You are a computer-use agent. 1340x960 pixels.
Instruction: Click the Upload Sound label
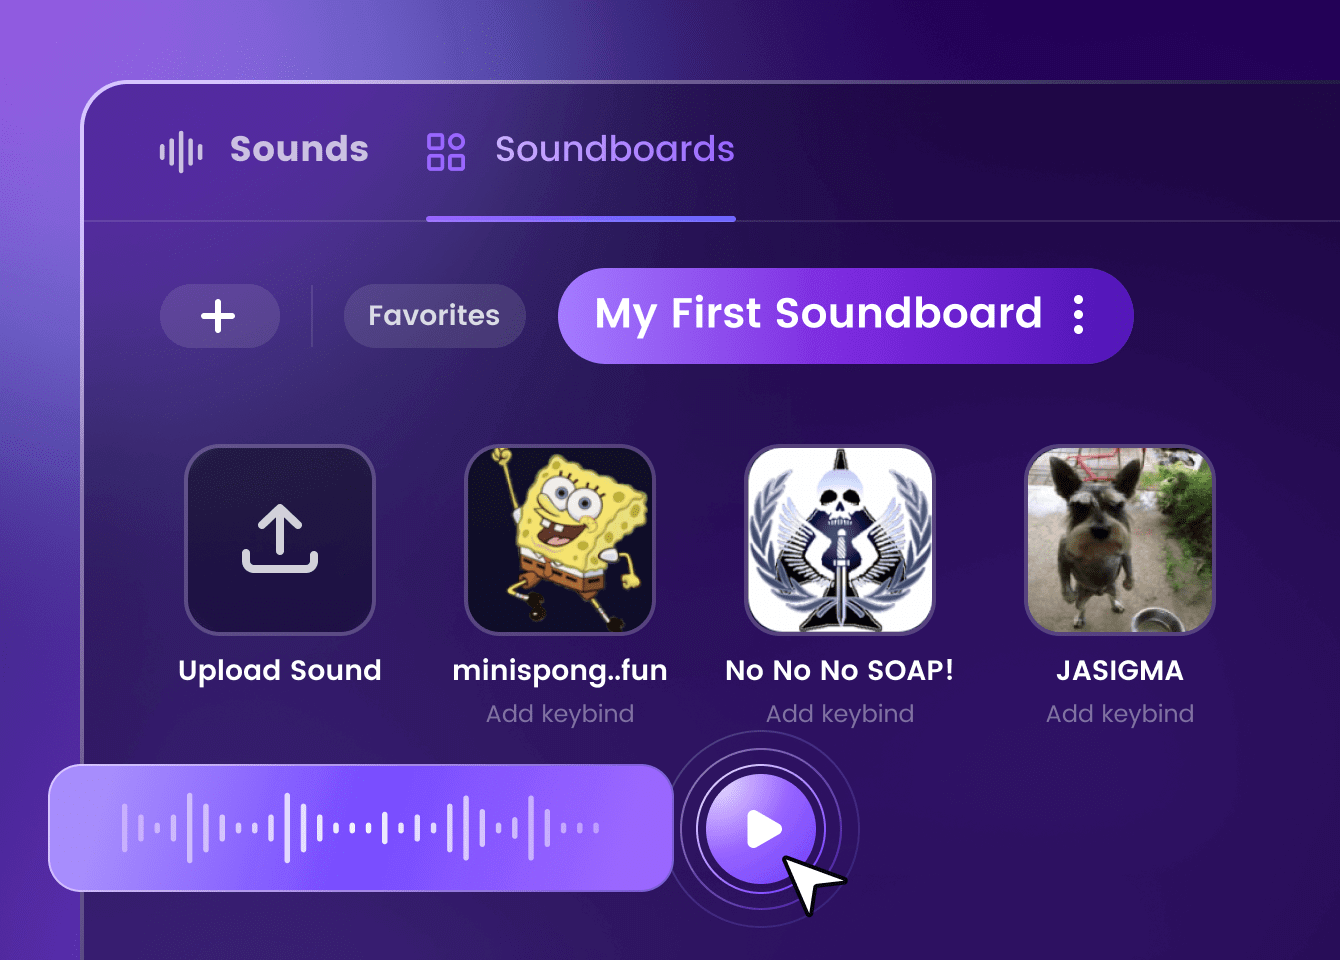pyautogui.click(x=280, y=670)
